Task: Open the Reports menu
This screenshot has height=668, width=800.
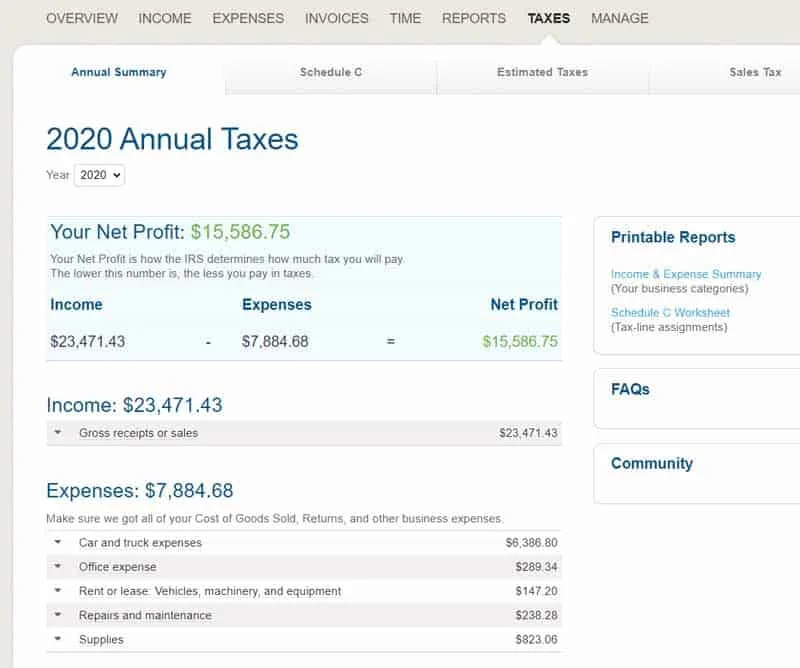Action: click(x=474, y=18)
